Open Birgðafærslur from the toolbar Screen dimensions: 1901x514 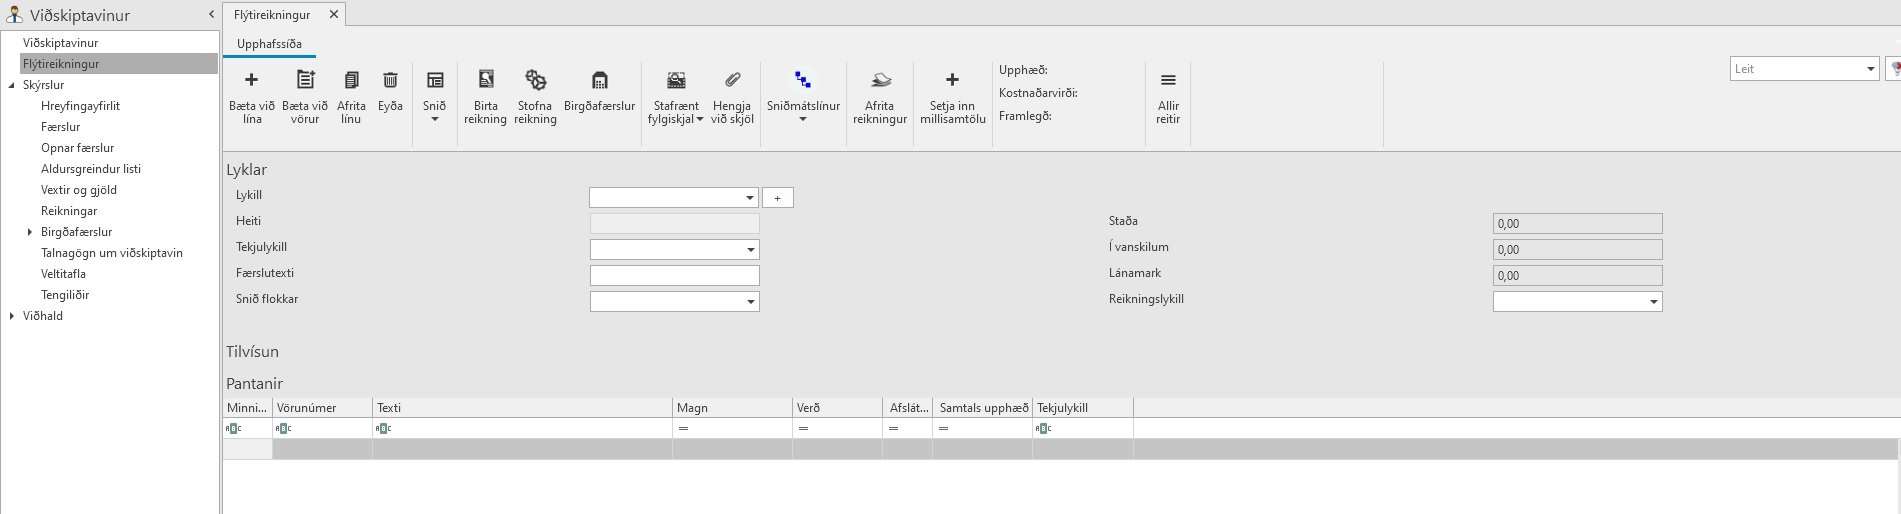pos(599,81)
